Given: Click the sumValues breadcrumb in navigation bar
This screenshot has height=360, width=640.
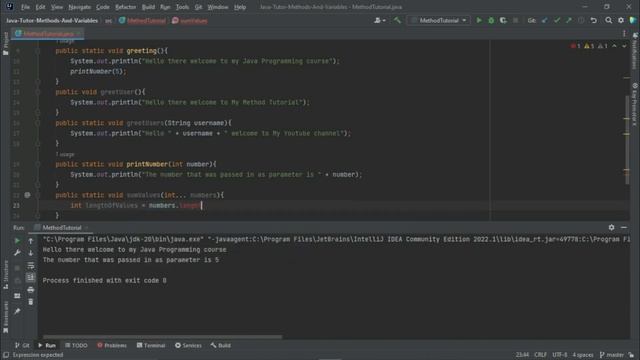Looking at the screenshot, I should pyautogui.click(x=190, y=20).
